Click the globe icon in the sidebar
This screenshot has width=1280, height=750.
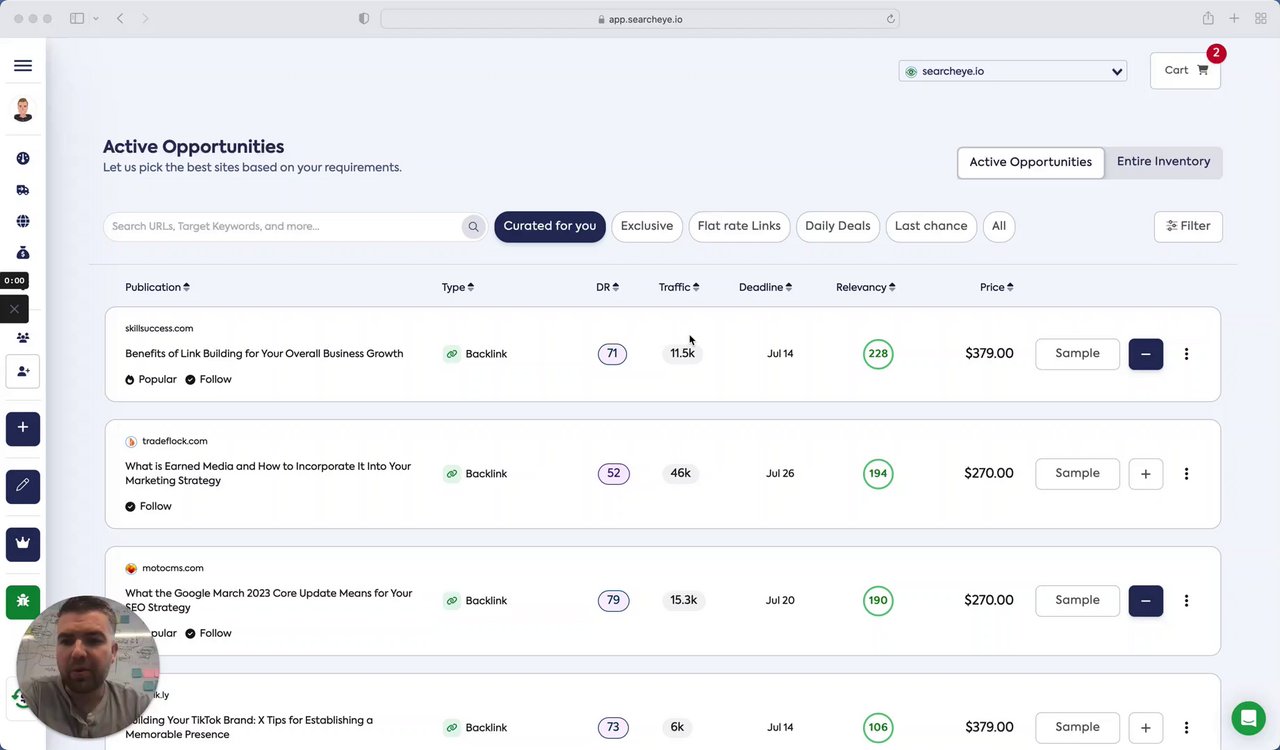(23, 221)
